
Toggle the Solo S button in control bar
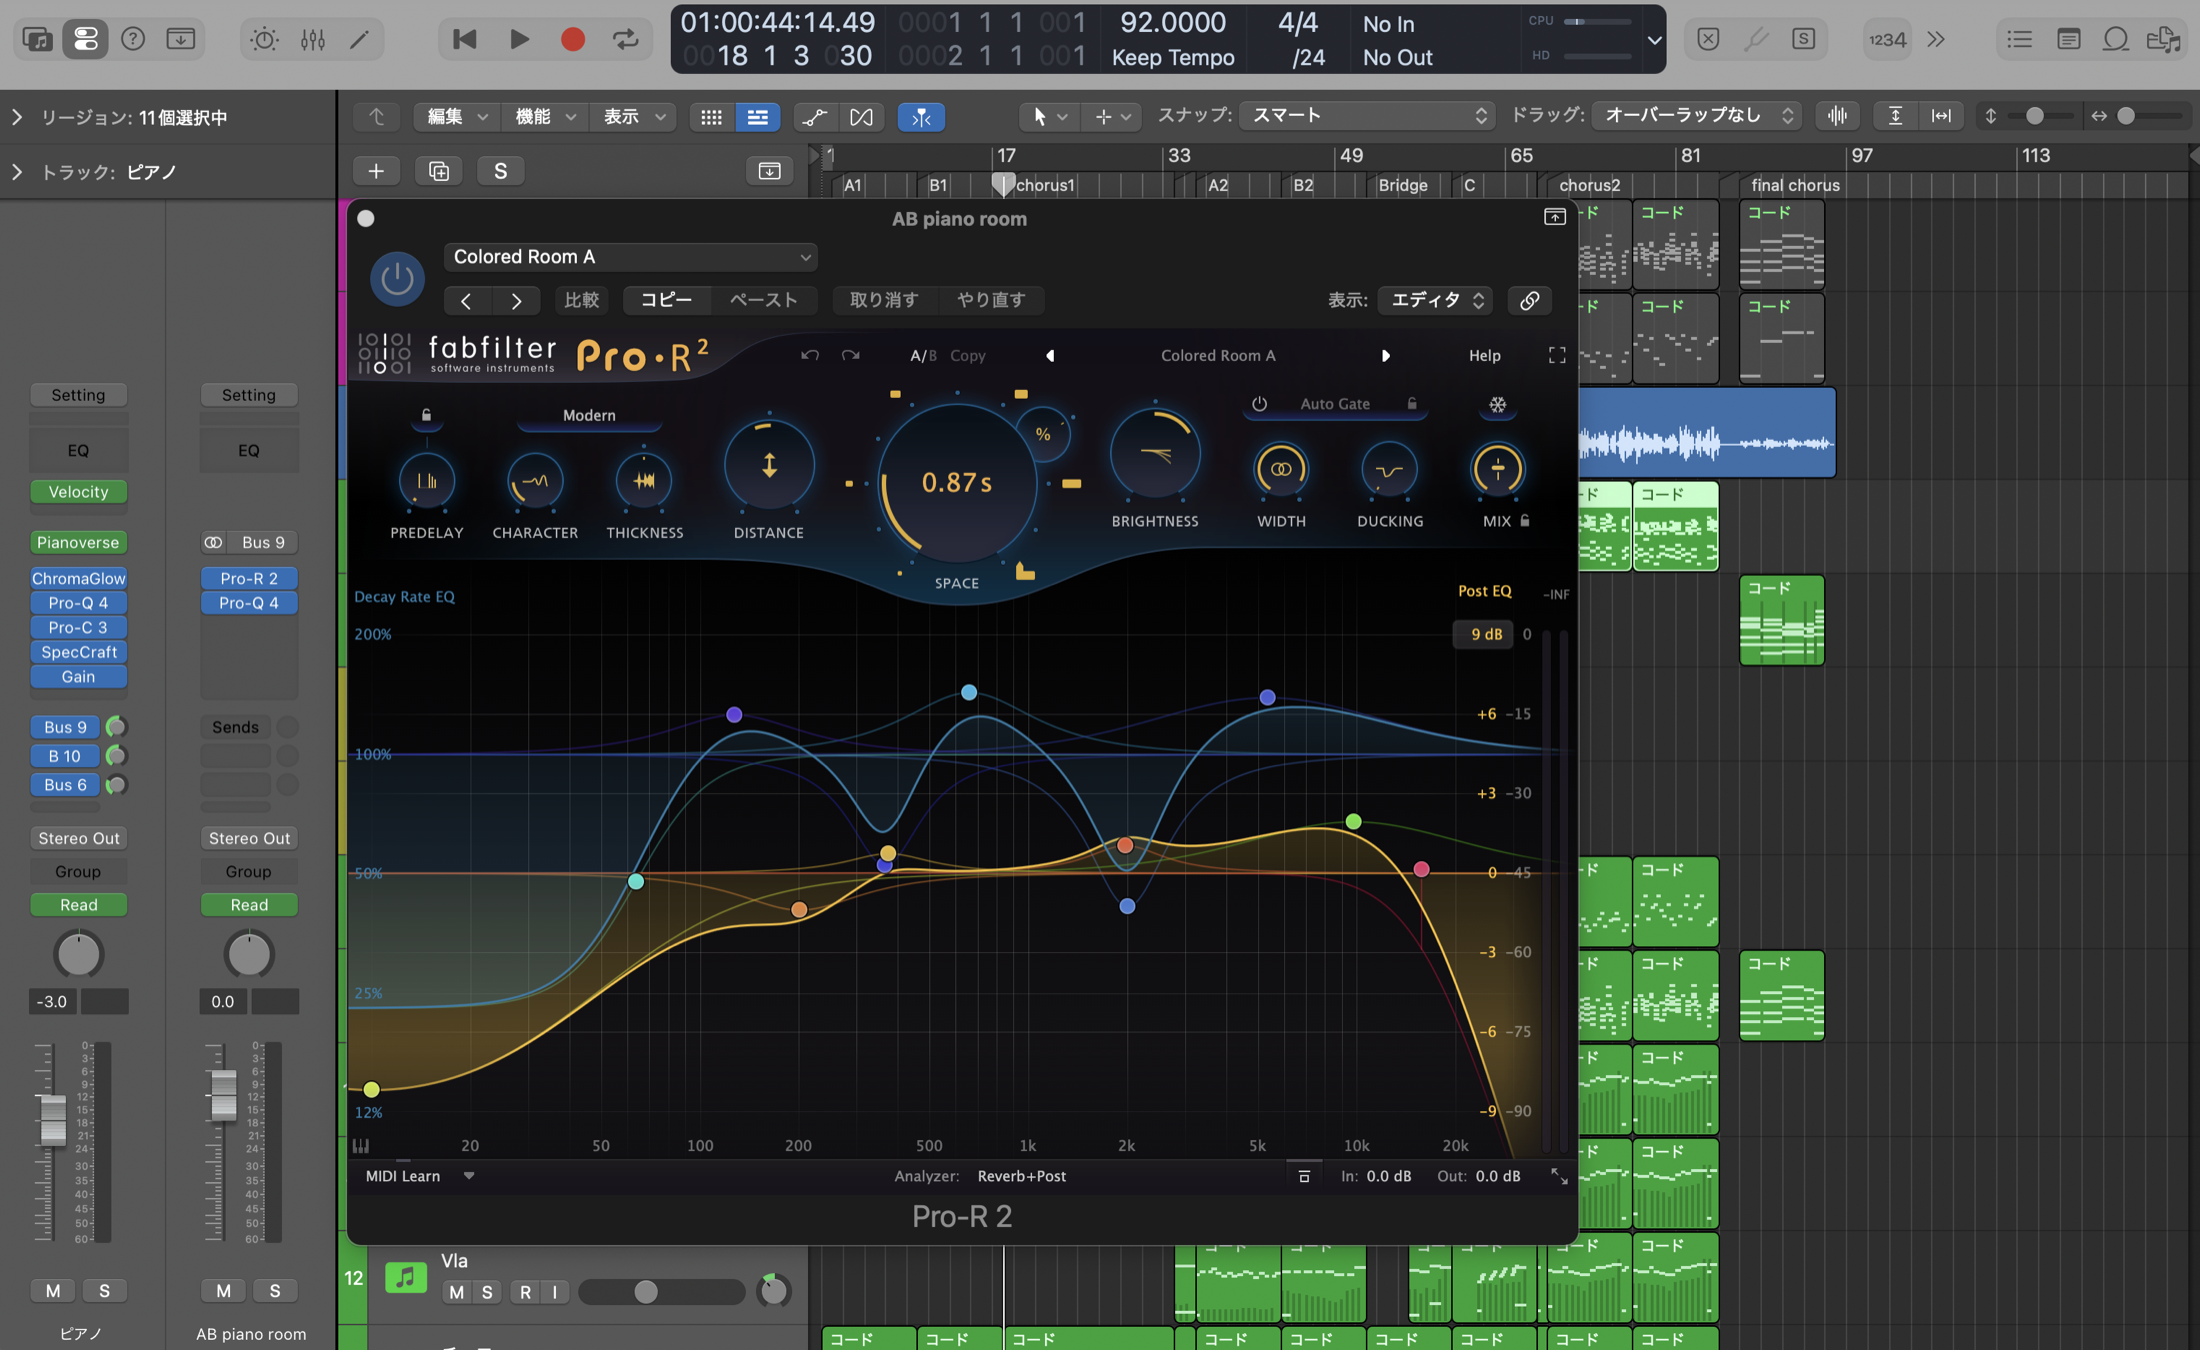pos(1804,39)
